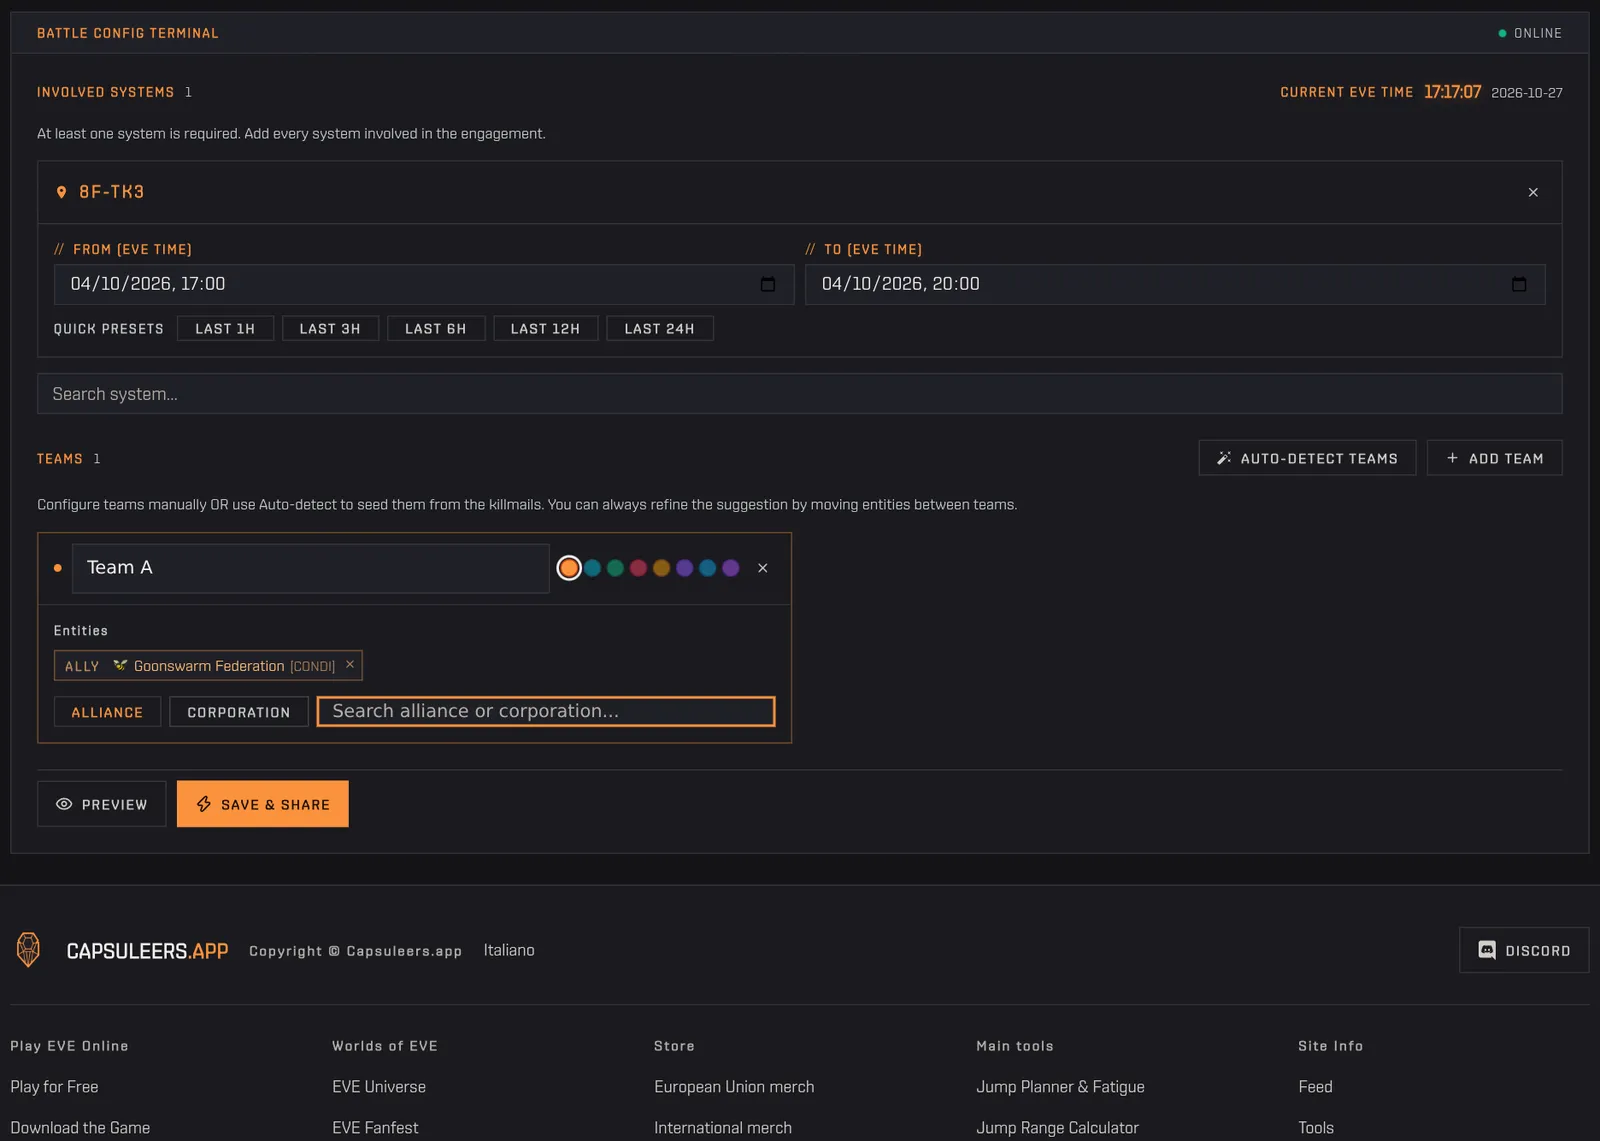
Task: Open the Tools link under Site Info
Action: tap(1316, 1128)
